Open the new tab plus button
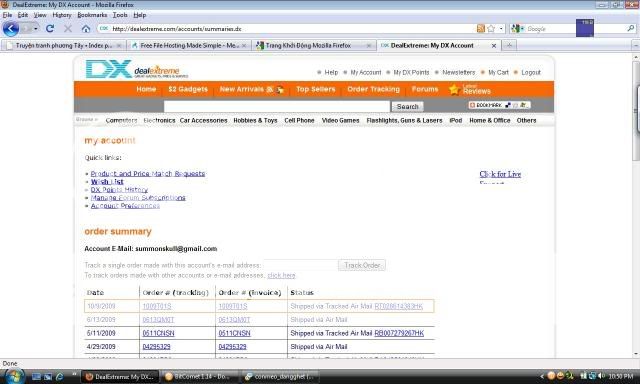This screenshot has height=384, width=640. pos(509,45)
